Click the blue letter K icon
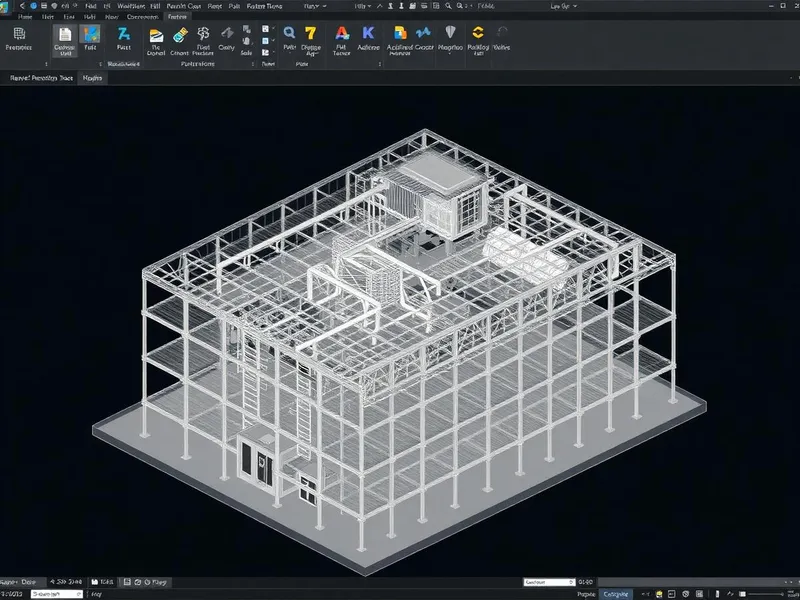Viewport: 800px width, 600px height. pos(368,33)
